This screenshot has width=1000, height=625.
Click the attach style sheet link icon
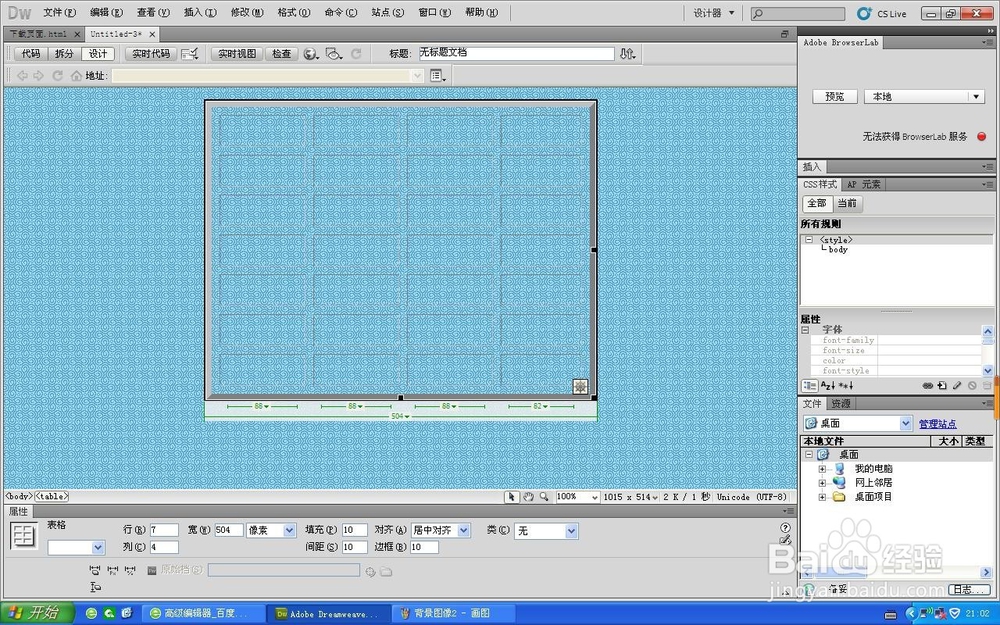[927, 386]
